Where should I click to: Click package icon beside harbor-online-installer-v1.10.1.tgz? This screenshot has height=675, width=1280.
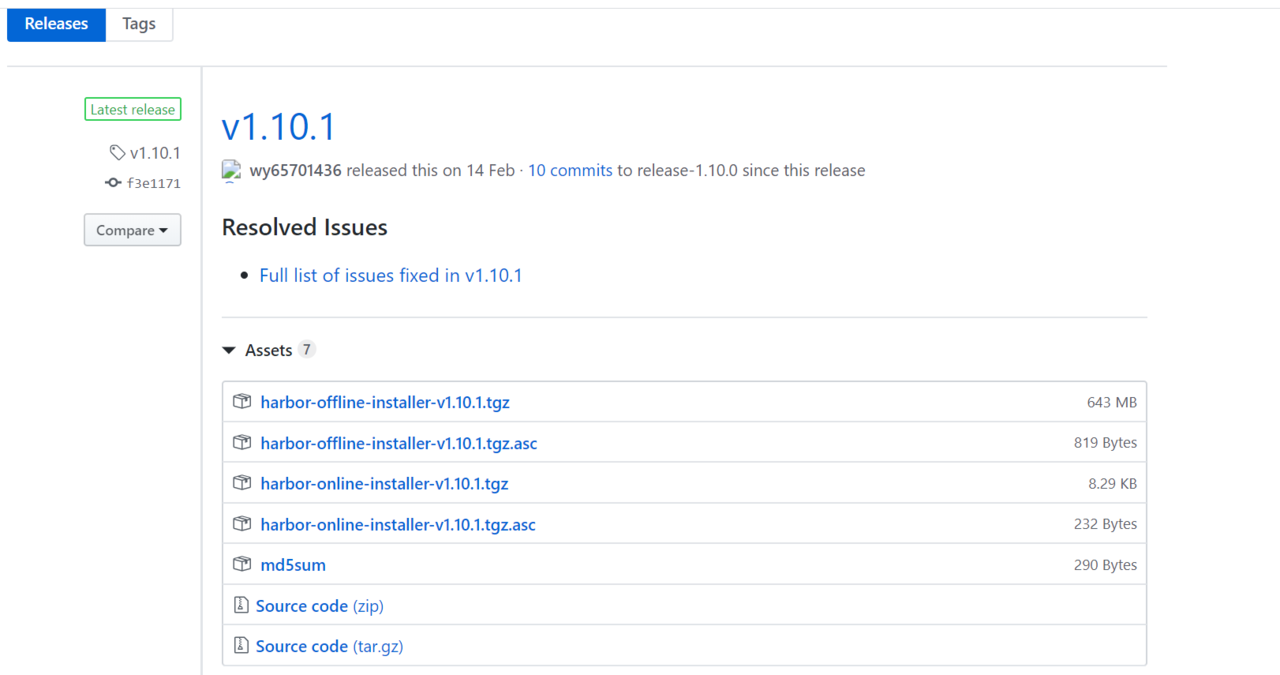[x=242, y=483]
